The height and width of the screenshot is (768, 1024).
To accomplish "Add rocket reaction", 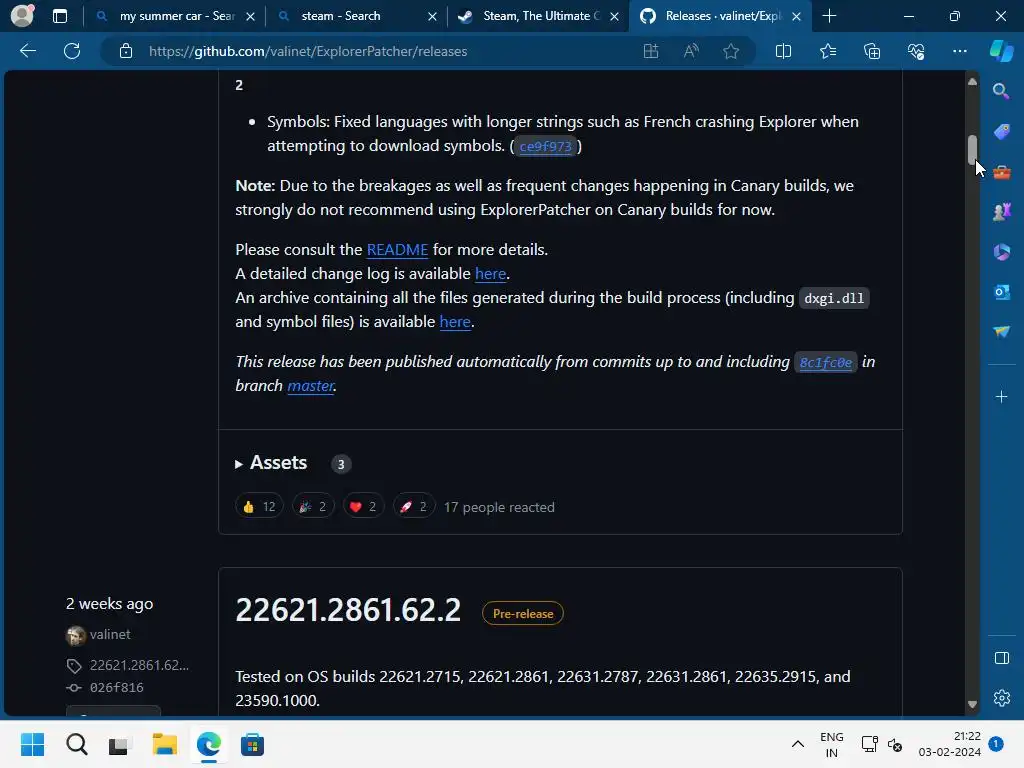I will 413,507.
